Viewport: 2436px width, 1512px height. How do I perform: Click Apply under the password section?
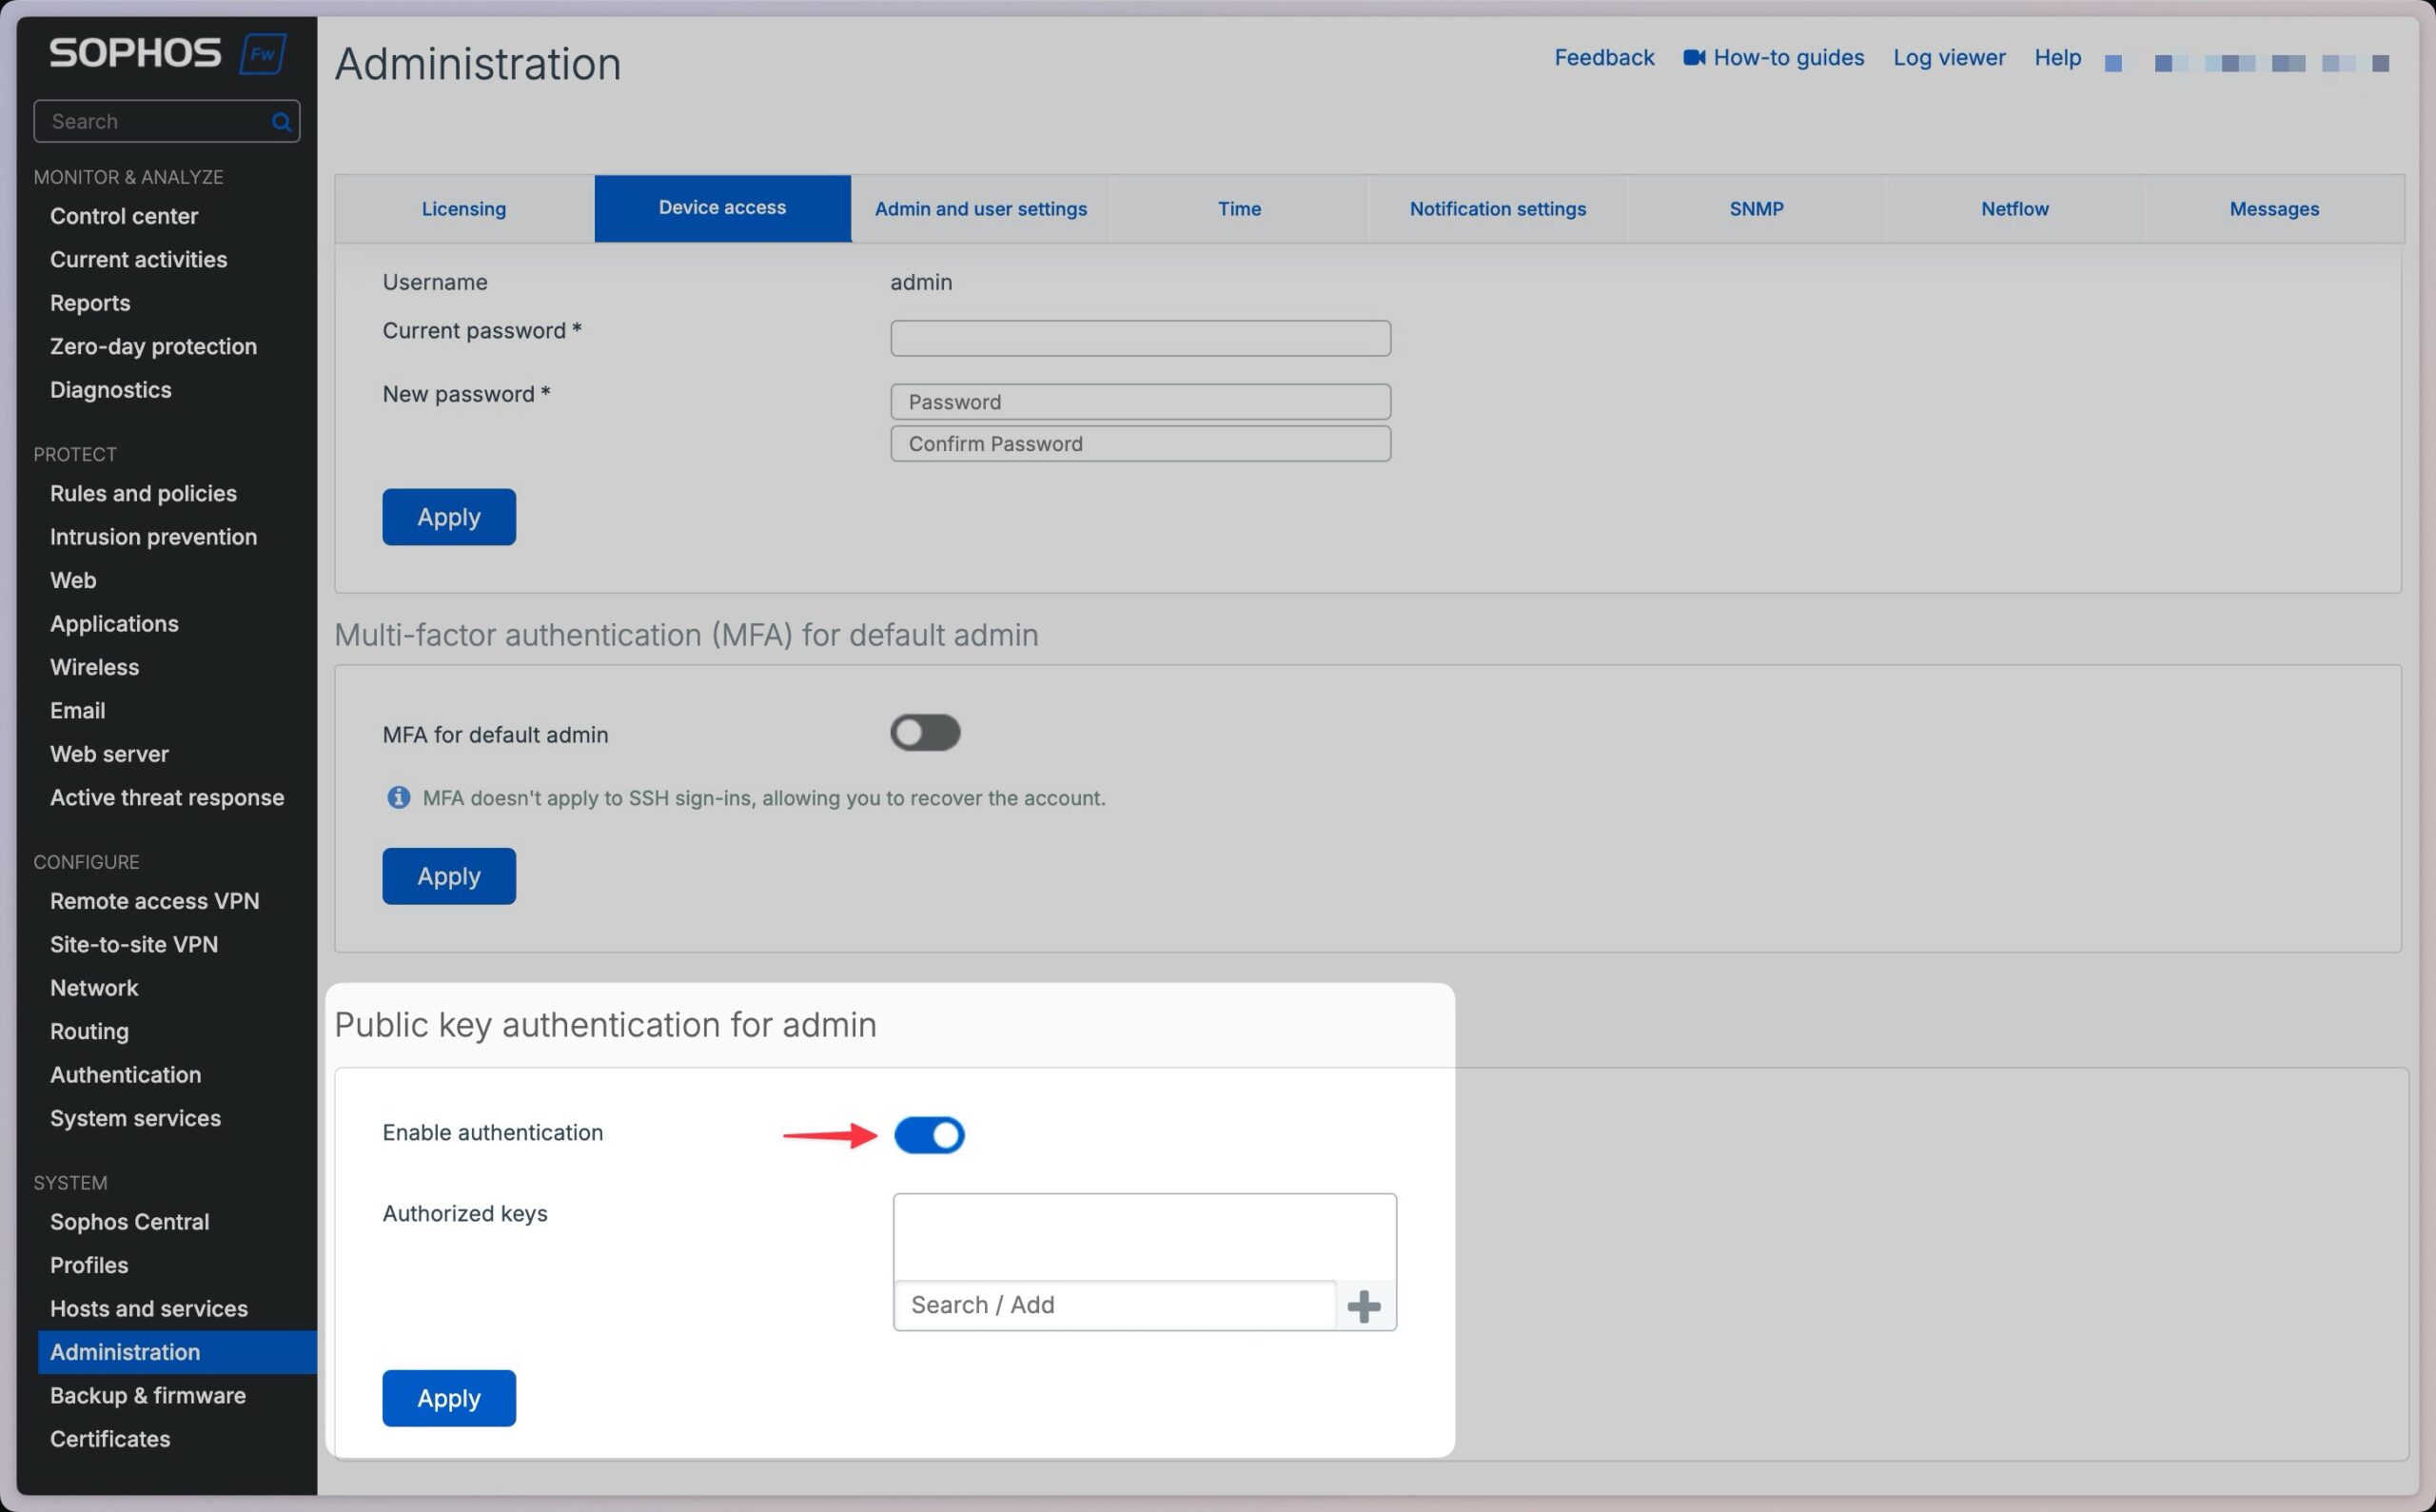pyautogui.click(x=449, y=517)
